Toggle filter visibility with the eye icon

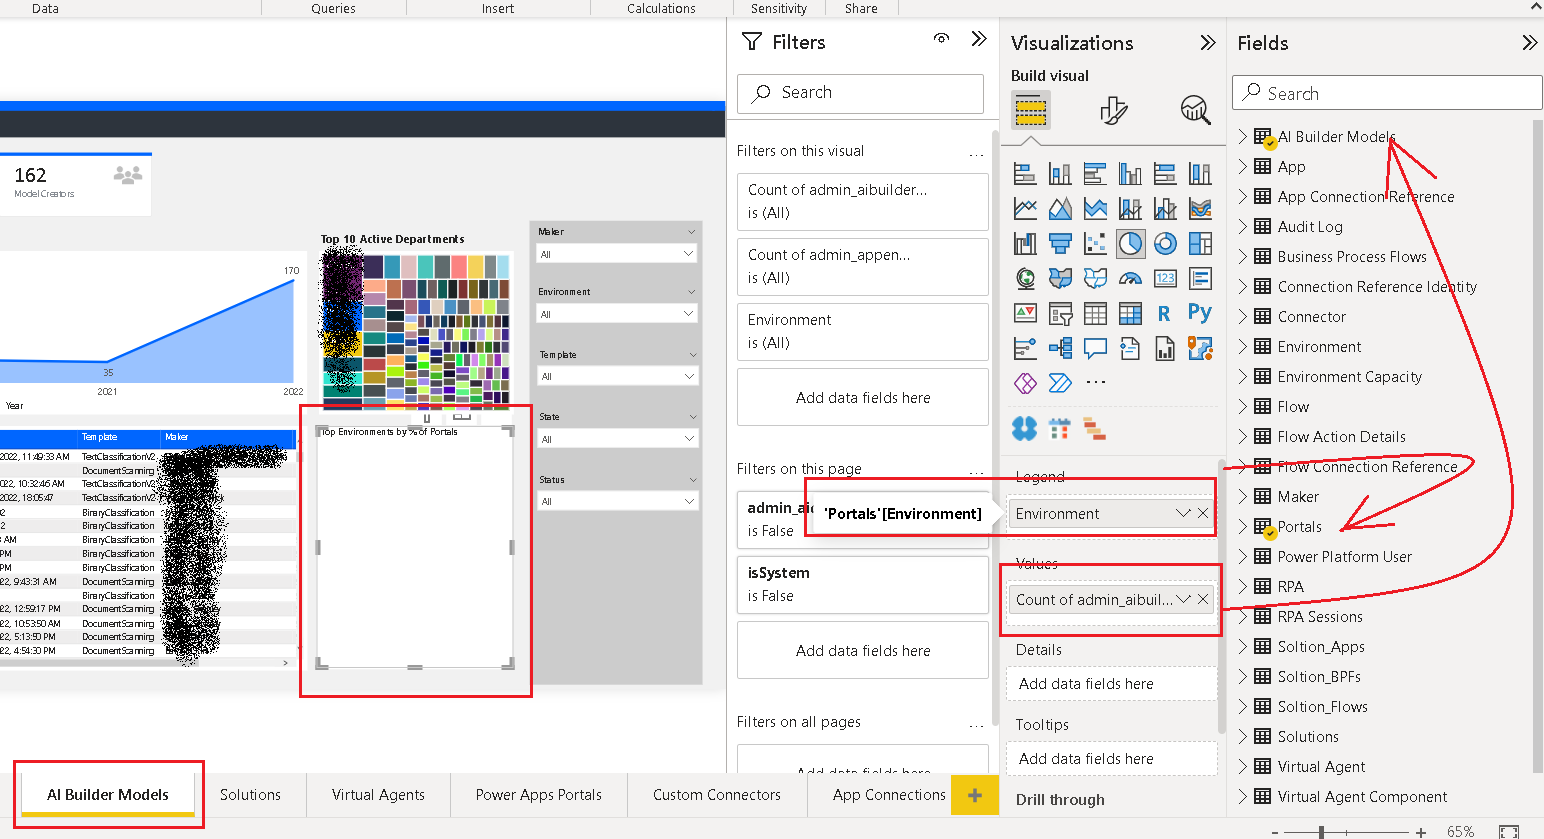coord(941,37)
